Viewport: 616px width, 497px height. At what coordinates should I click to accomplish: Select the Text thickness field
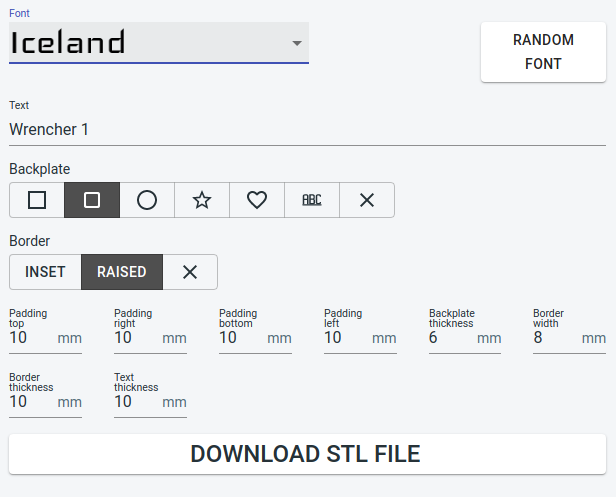pyautogui.click(x=137, y=402)
